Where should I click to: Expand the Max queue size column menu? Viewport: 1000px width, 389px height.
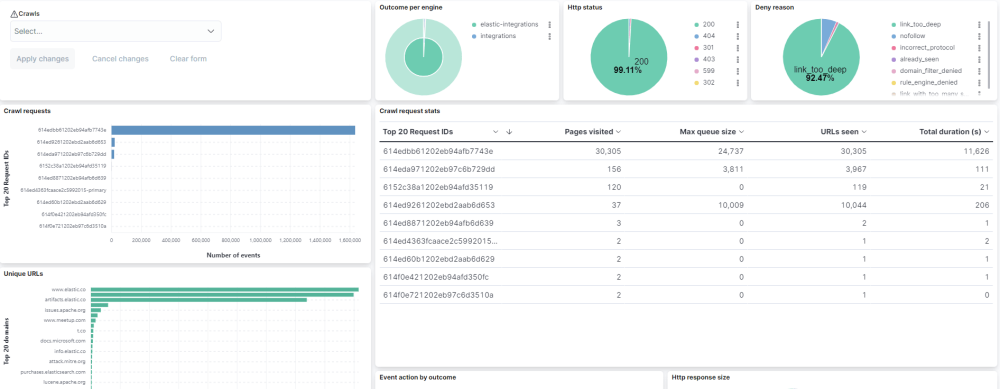742,132
